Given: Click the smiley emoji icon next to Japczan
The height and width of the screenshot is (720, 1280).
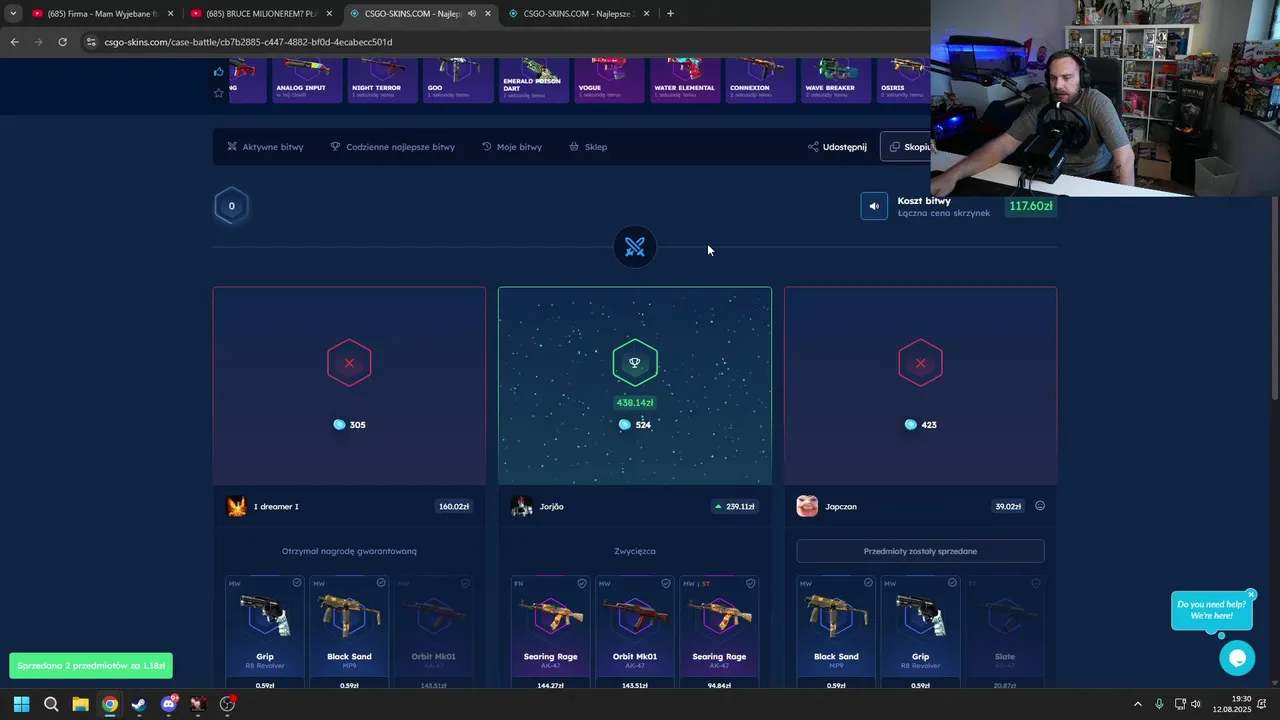Looking at the screenshot, I should point(1040,506).
